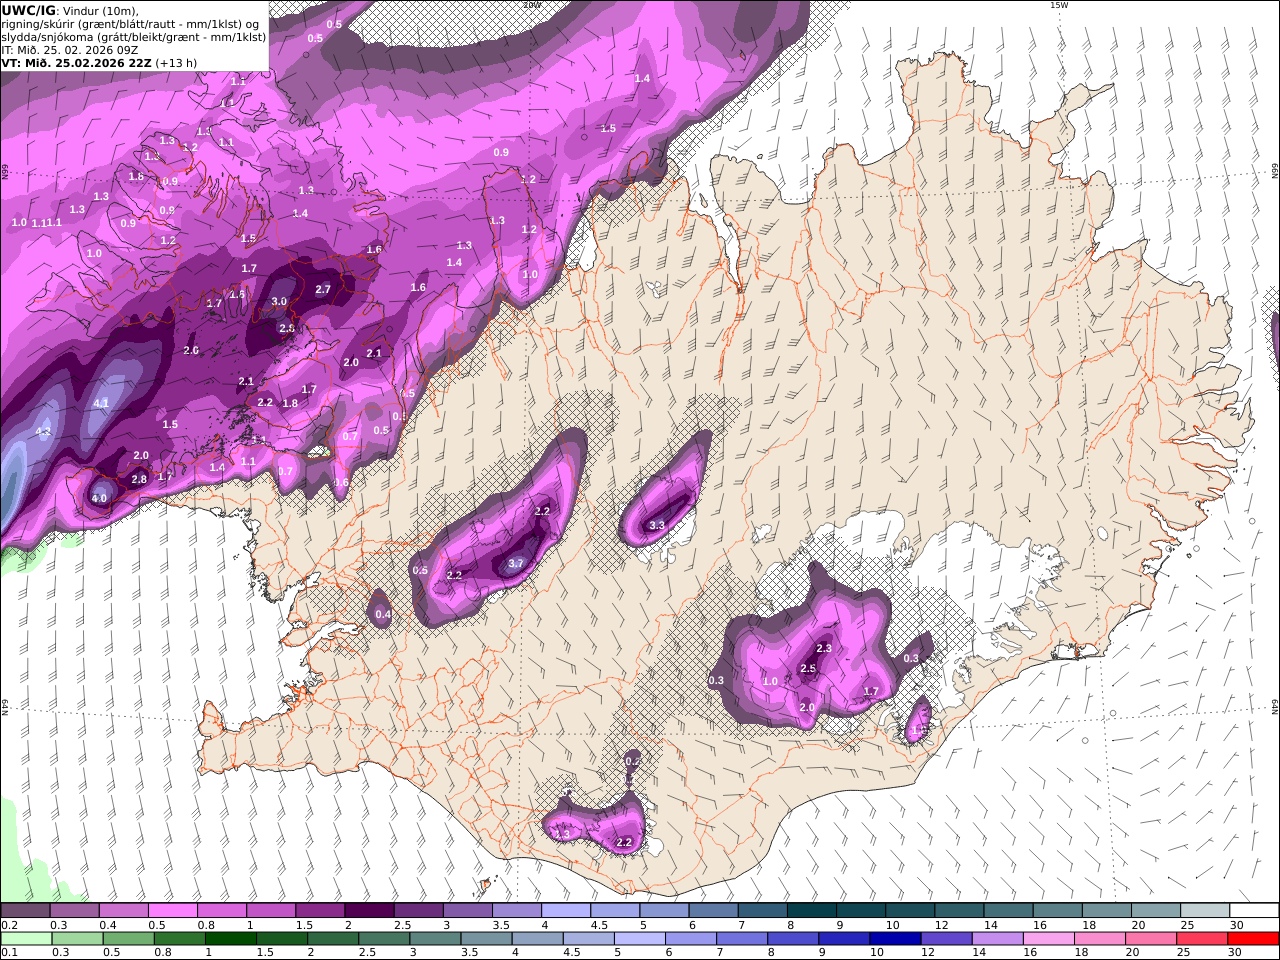Select darkest purple swatch labeled 2, top legend

[369, 910]
